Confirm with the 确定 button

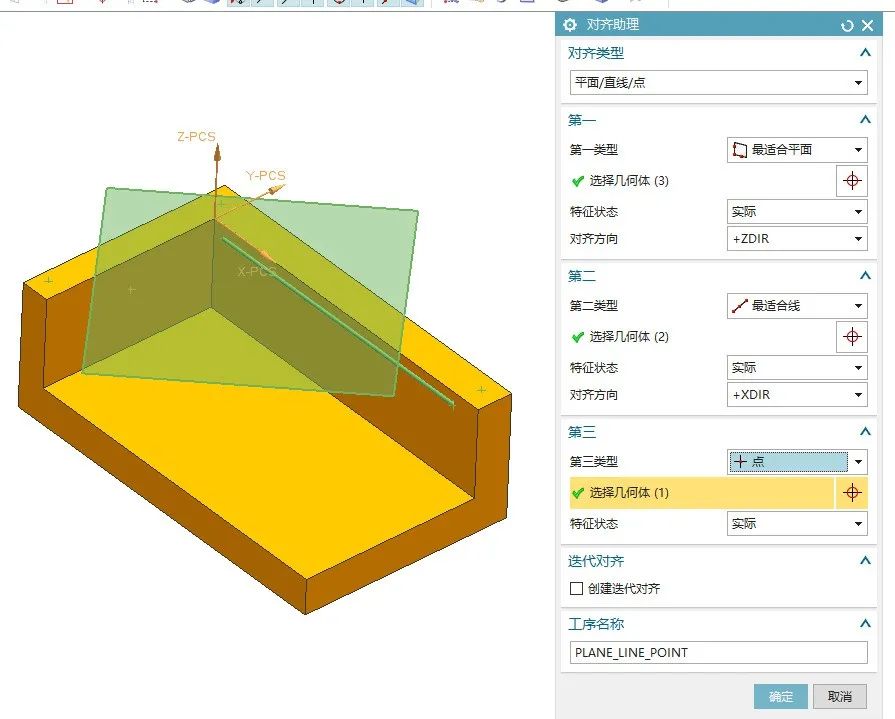coord(780,696)
